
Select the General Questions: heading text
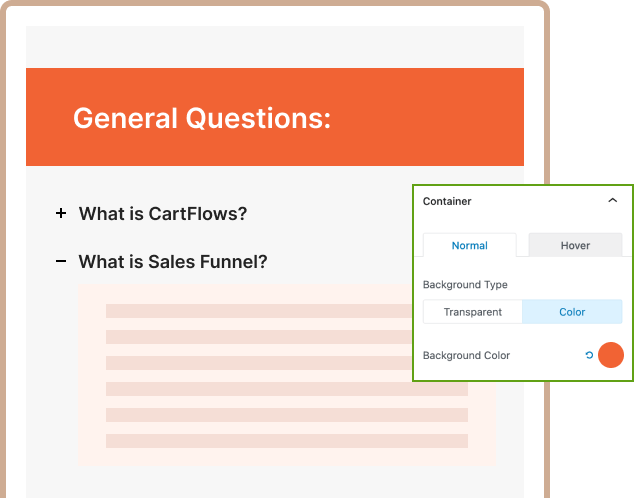coord(201,118)
